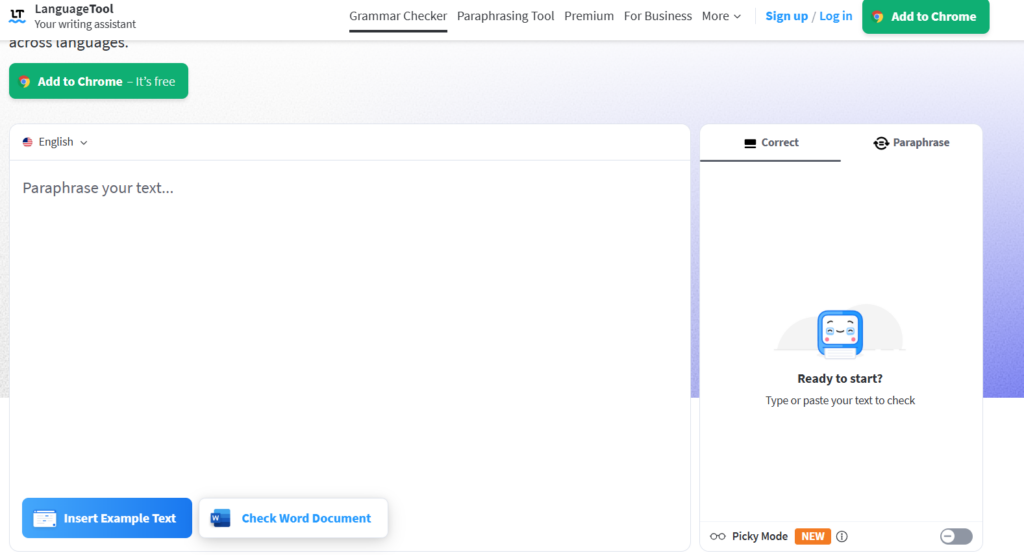Click the NEW badge beside Picky Mode

pos(812,536)
